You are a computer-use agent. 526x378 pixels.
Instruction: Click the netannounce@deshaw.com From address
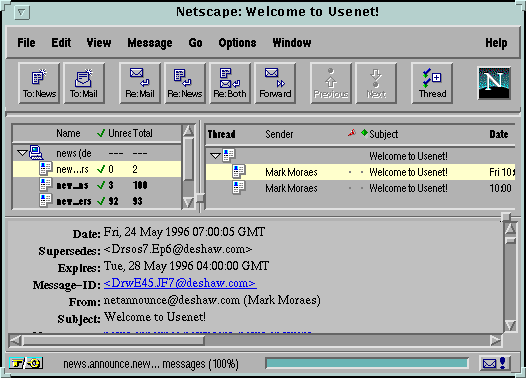coord(172,300)
